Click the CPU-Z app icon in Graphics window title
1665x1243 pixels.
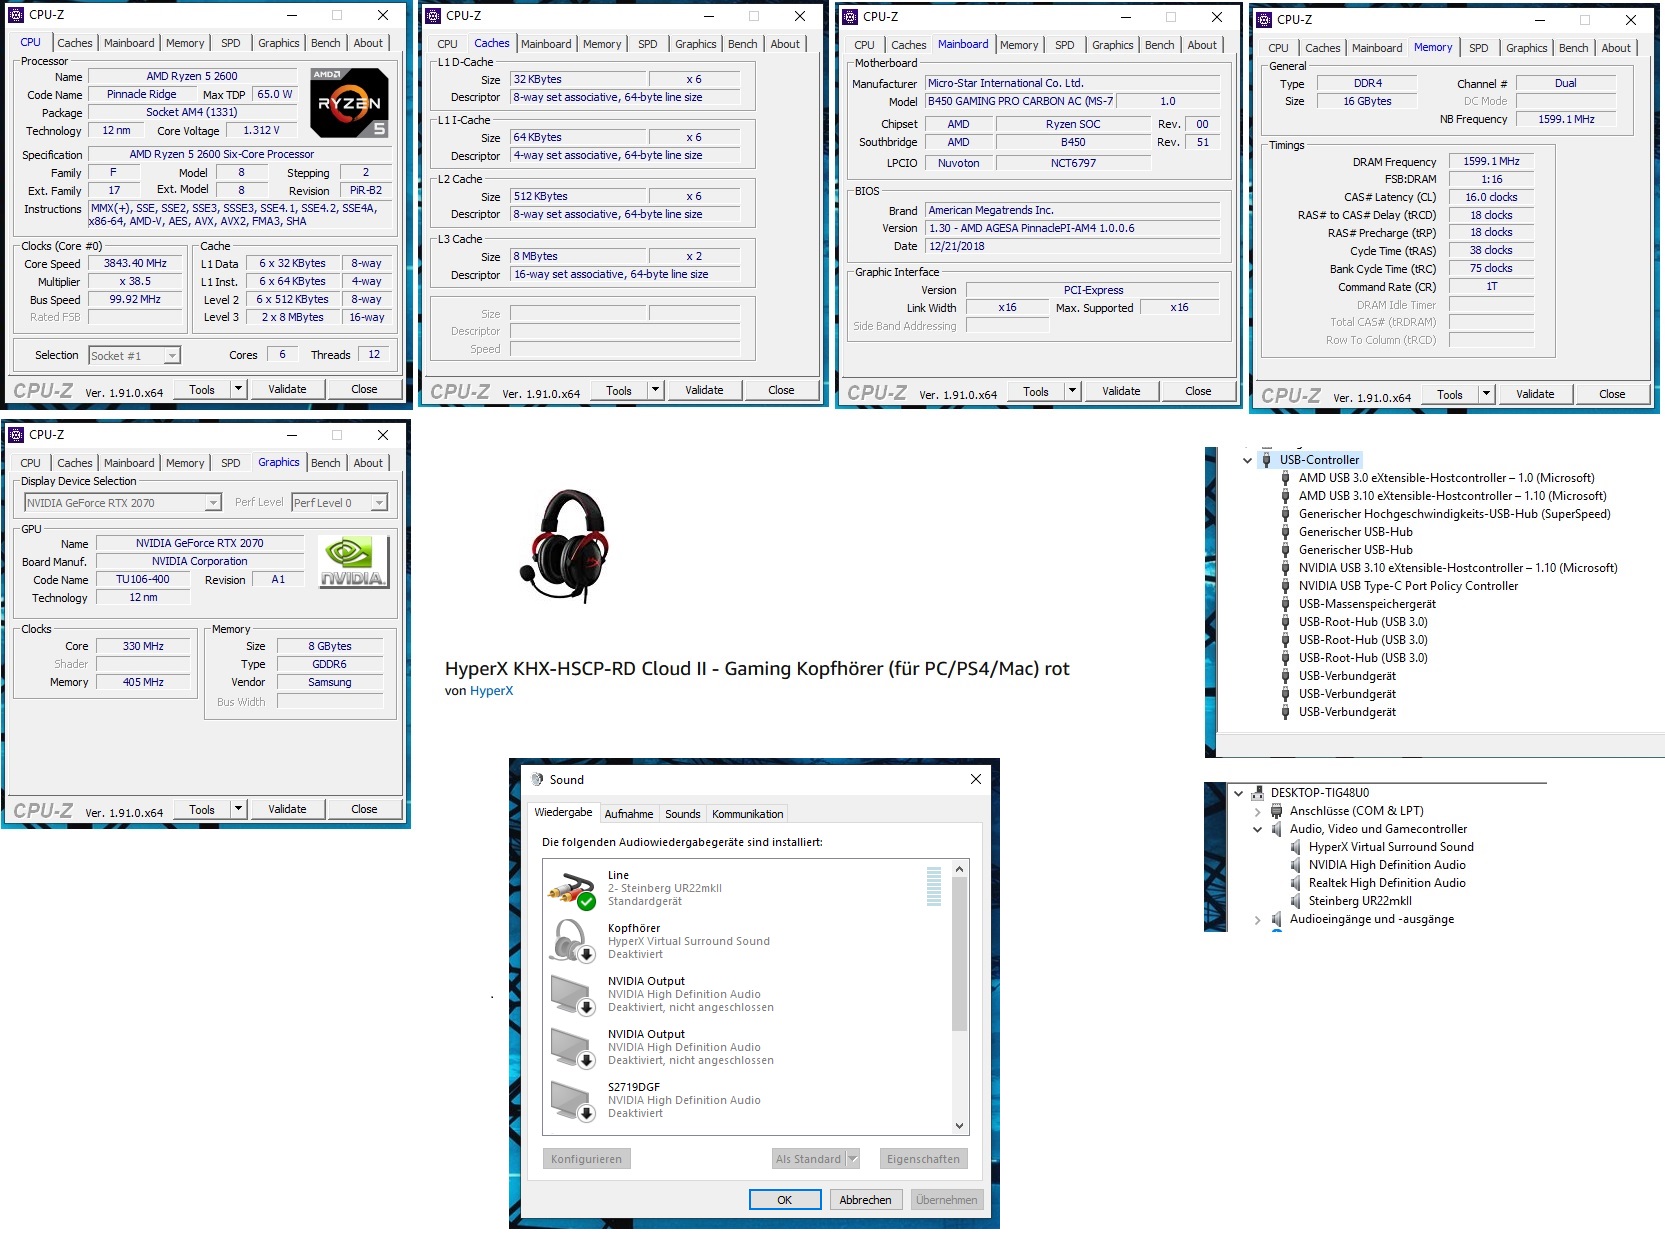16,434
